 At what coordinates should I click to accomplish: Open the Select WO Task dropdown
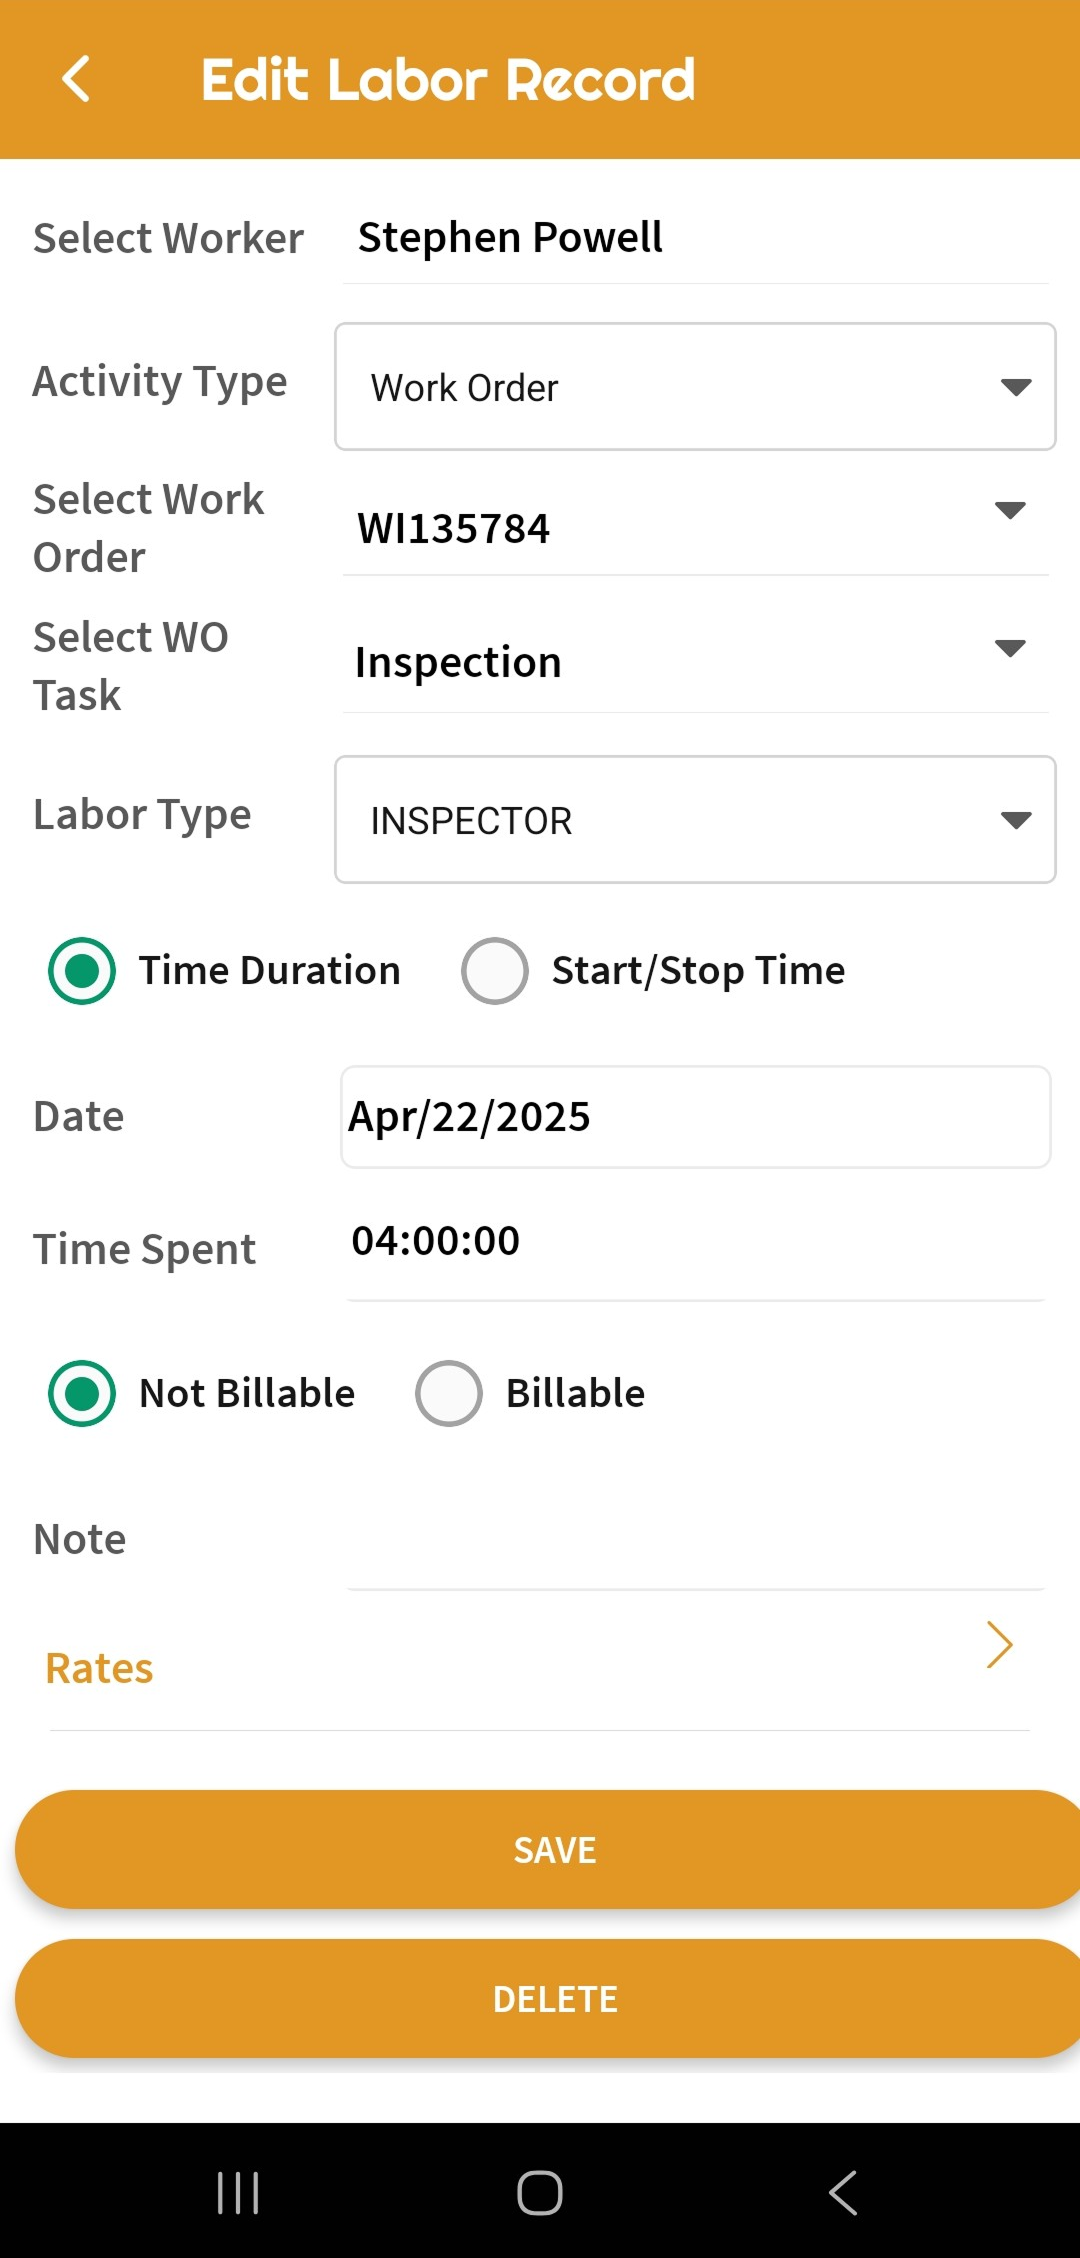coord(695,661)
